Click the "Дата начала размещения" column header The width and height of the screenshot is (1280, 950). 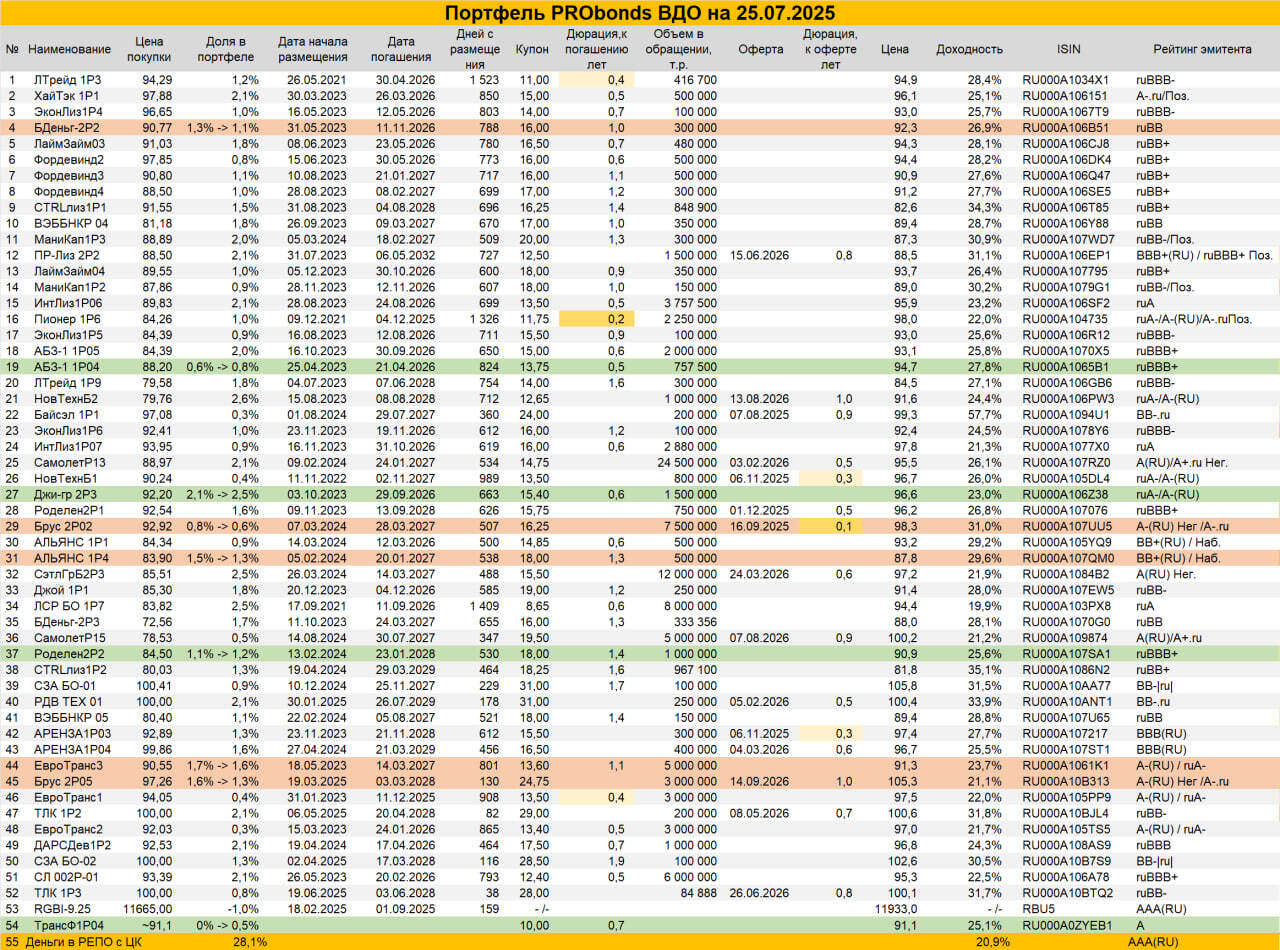(313, 49)
